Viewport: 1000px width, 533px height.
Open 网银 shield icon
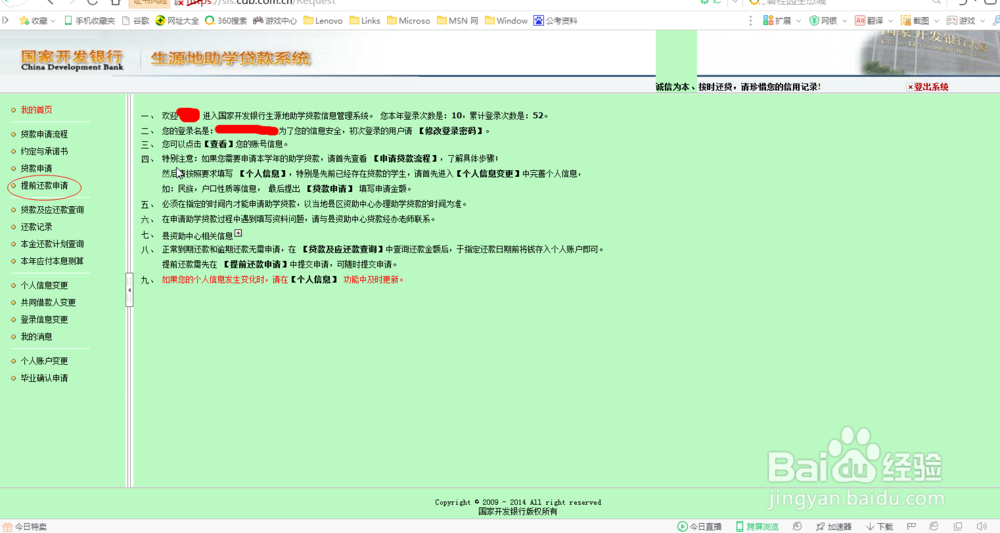(814, 21)
